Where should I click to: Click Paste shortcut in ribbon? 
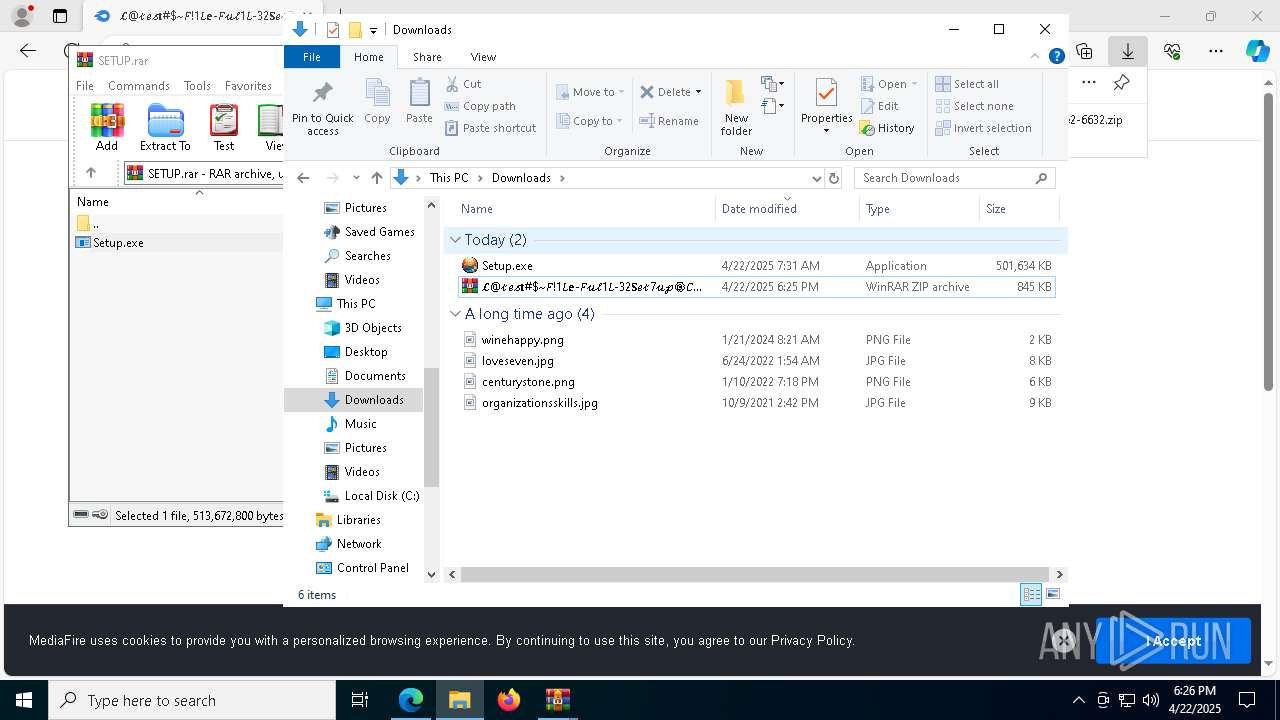tap(490, 128)
